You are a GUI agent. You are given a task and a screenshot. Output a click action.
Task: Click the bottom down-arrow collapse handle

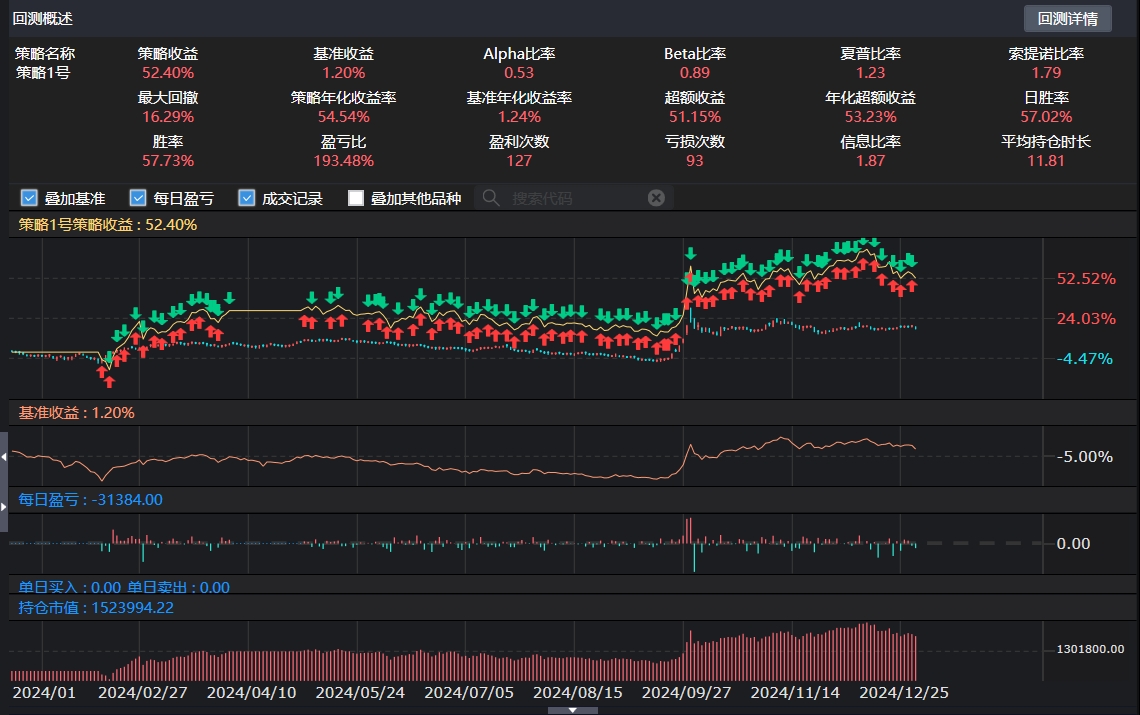(573, 710)
